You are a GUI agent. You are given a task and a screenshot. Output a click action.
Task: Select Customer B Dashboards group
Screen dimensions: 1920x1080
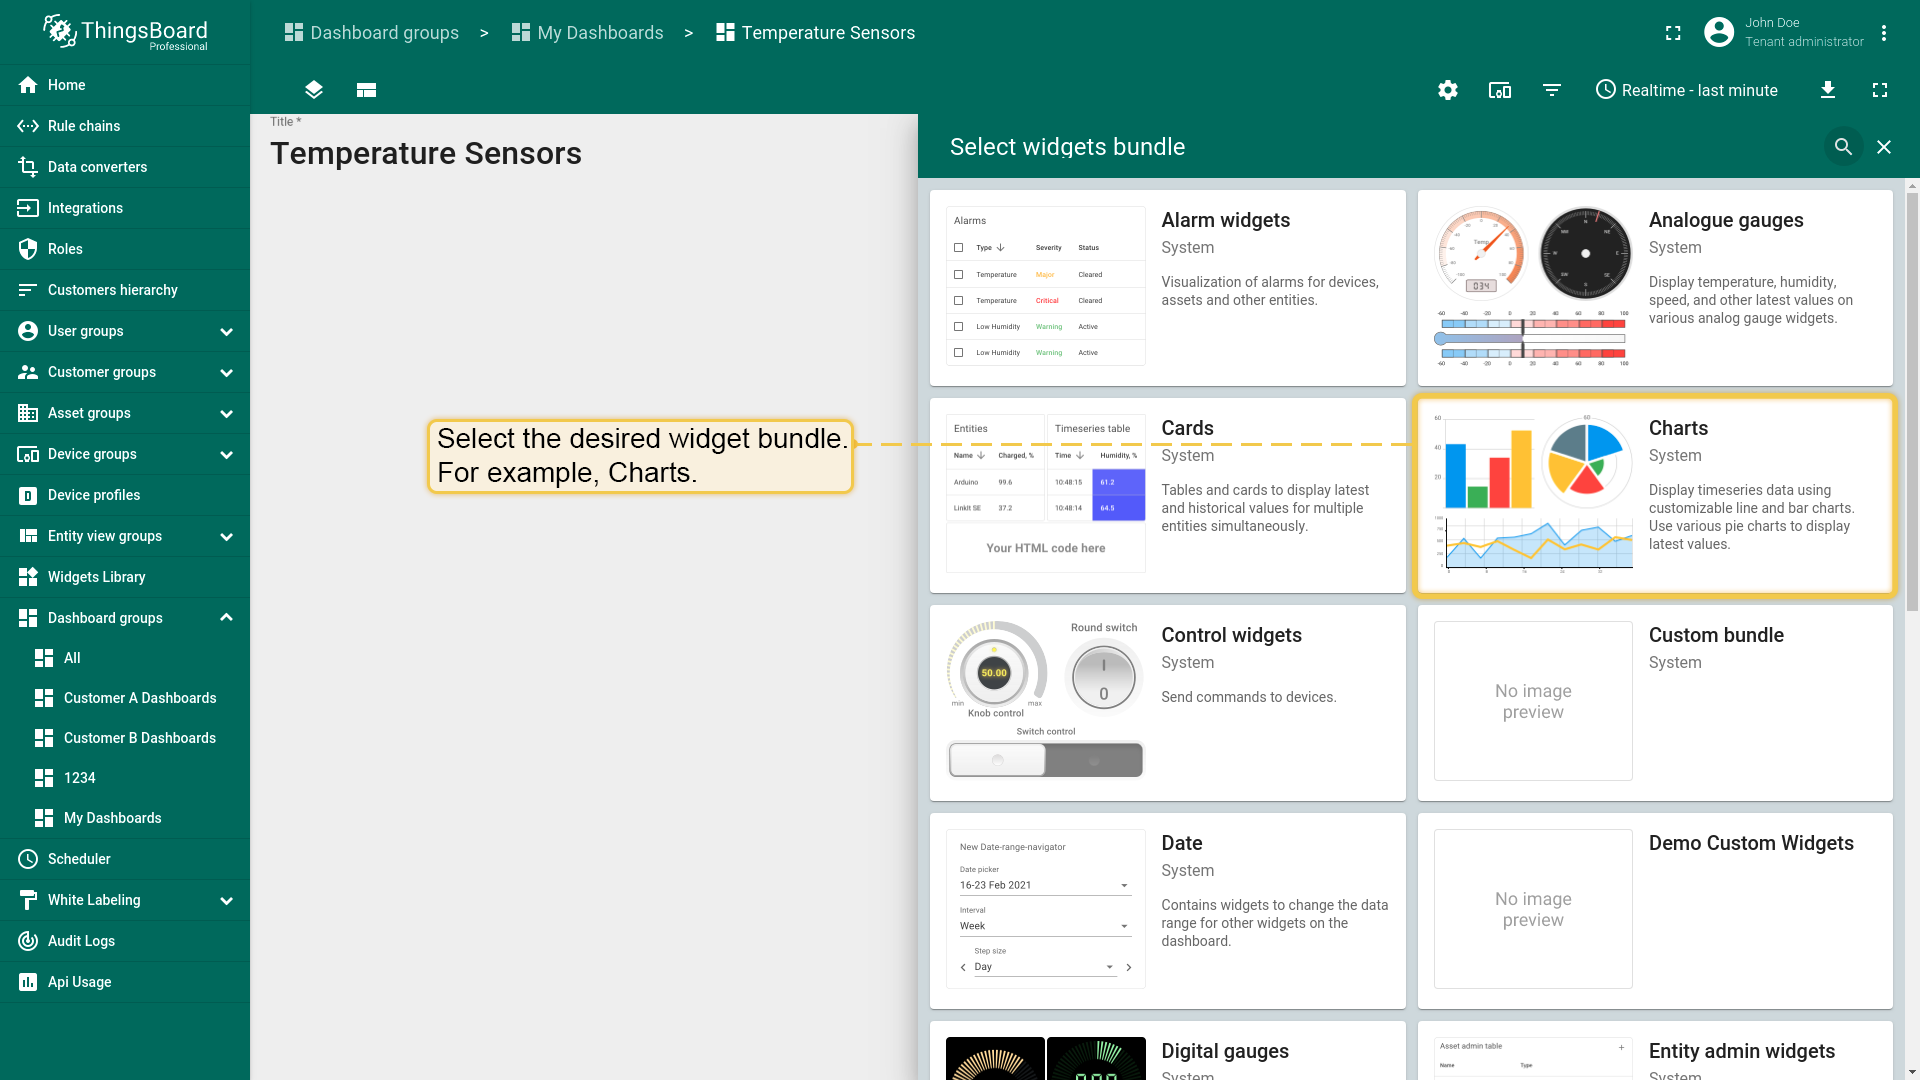coord(125,738)
